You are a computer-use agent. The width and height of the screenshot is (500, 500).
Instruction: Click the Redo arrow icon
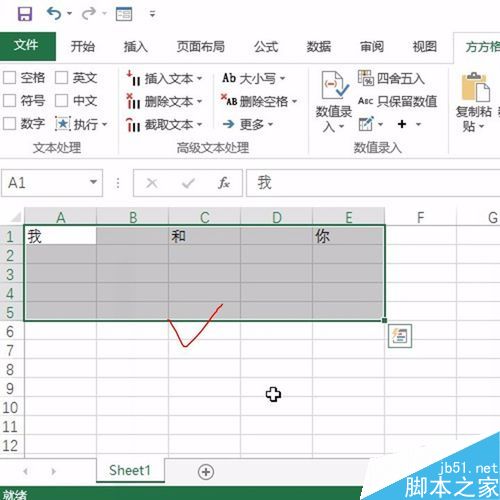point(89,14)
